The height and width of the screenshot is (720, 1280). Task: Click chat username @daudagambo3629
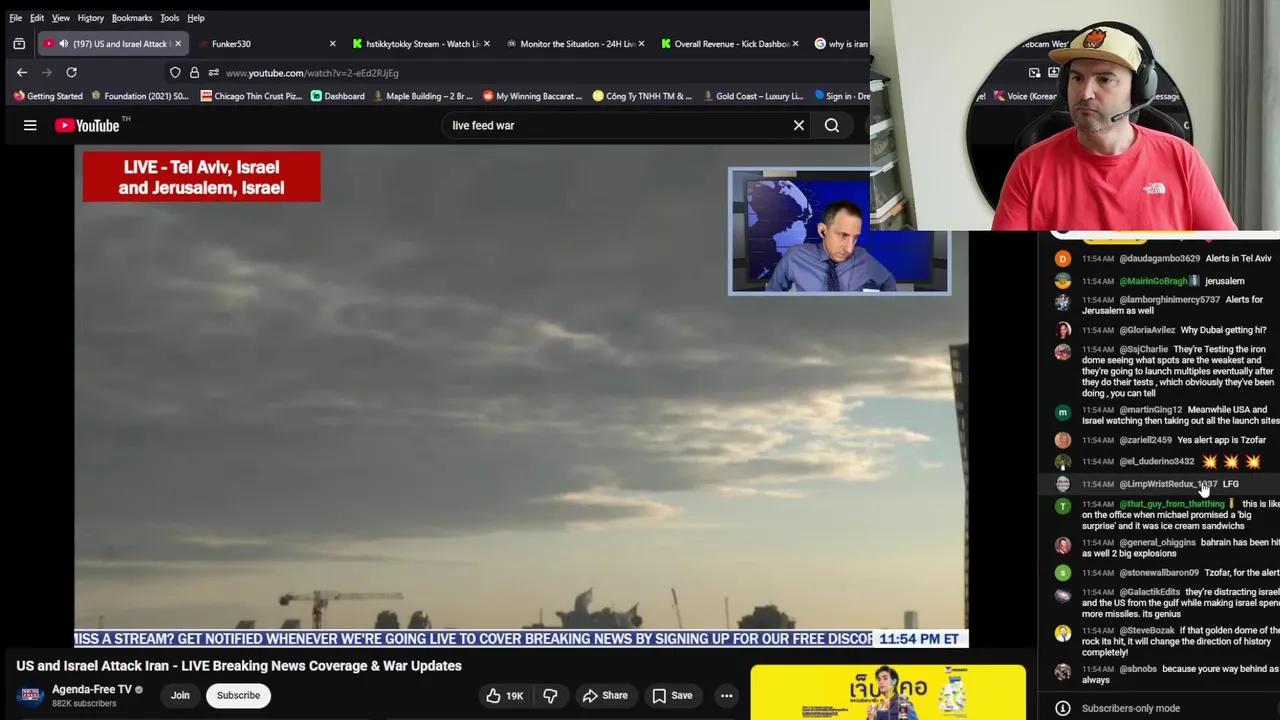(x=1159, y=258)
